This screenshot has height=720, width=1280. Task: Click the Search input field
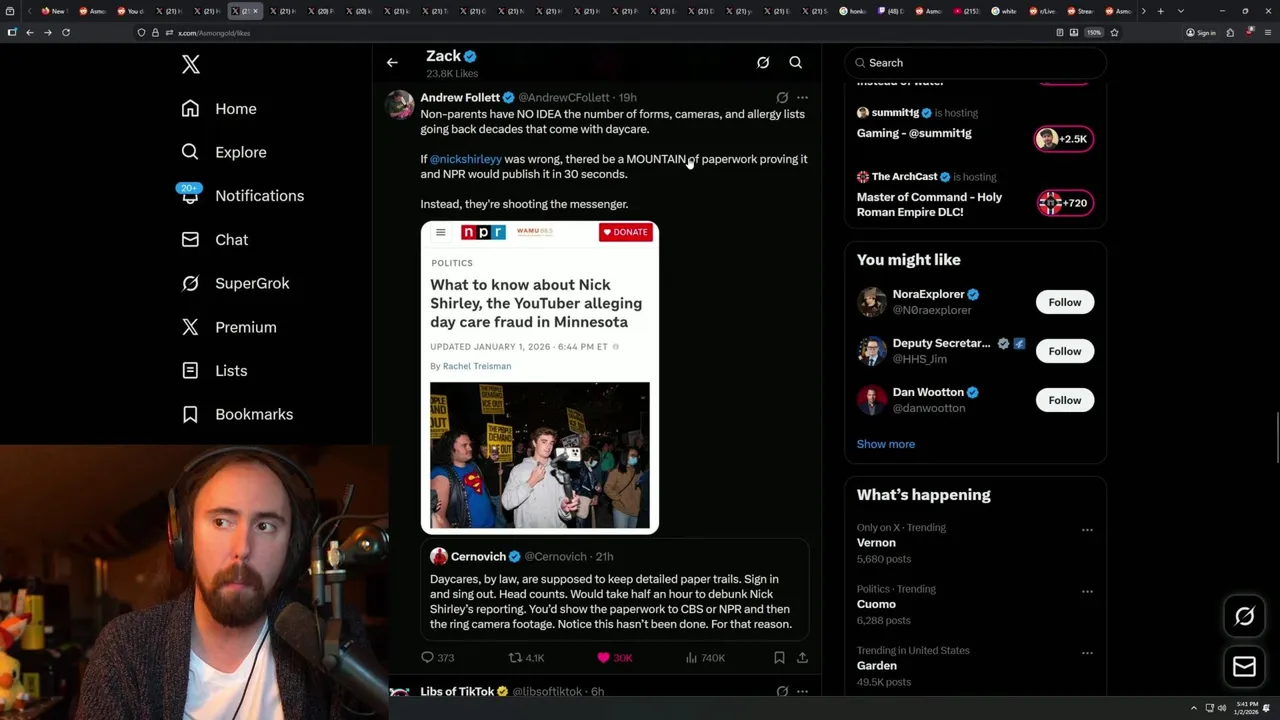click(976, 63)
